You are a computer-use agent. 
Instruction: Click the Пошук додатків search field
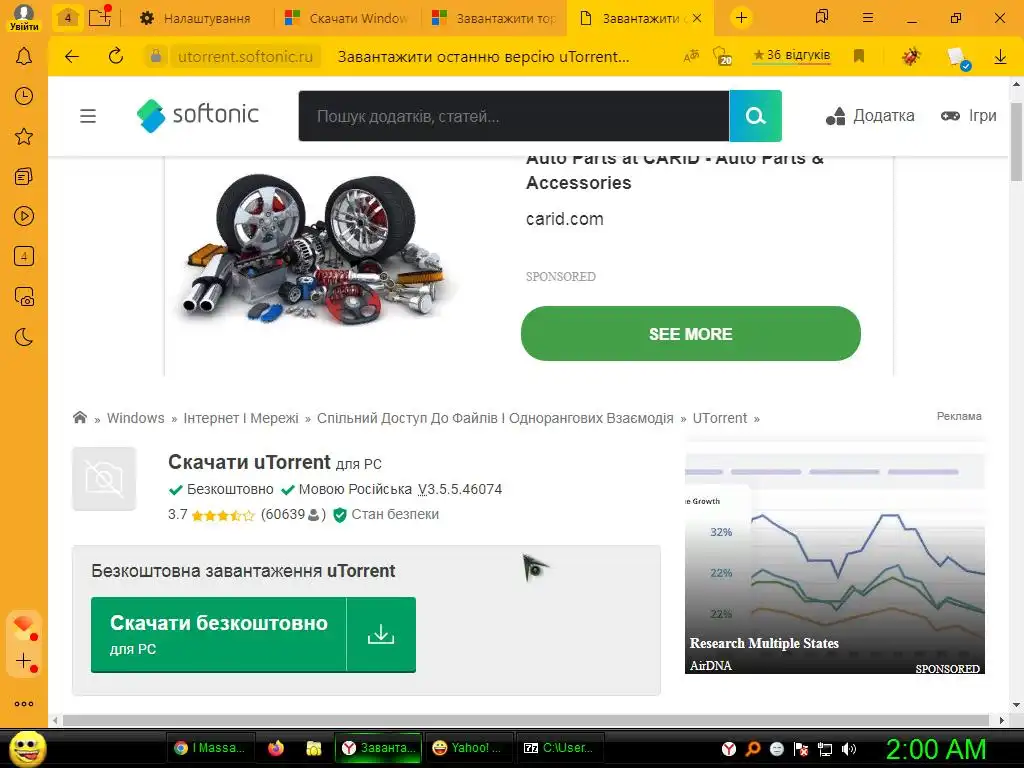coord(513,116)
